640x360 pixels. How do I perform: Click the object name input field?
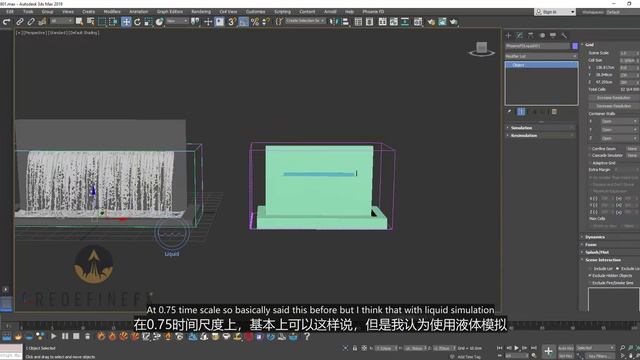coord(538,46)
